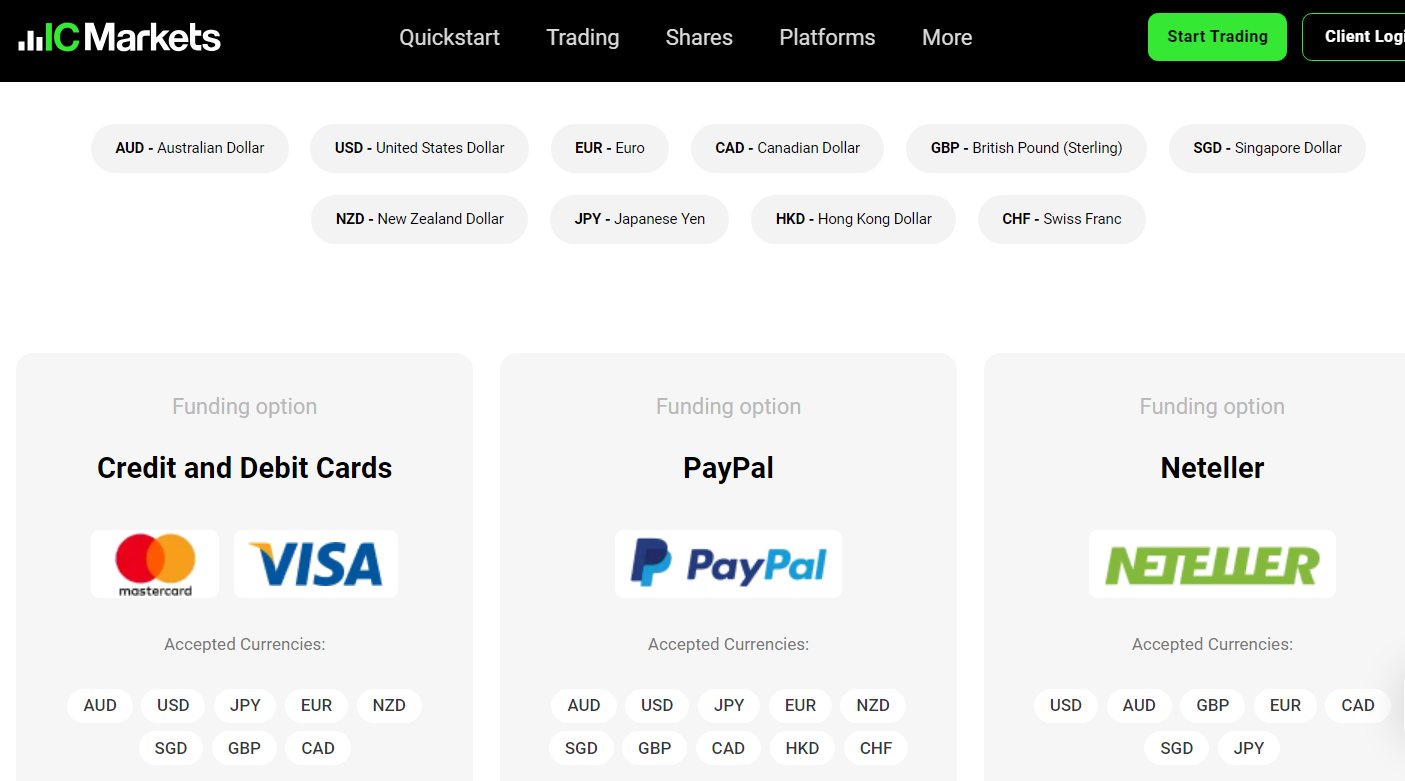Choose the GBP - British Pound filter

[x=1026, y=148]
